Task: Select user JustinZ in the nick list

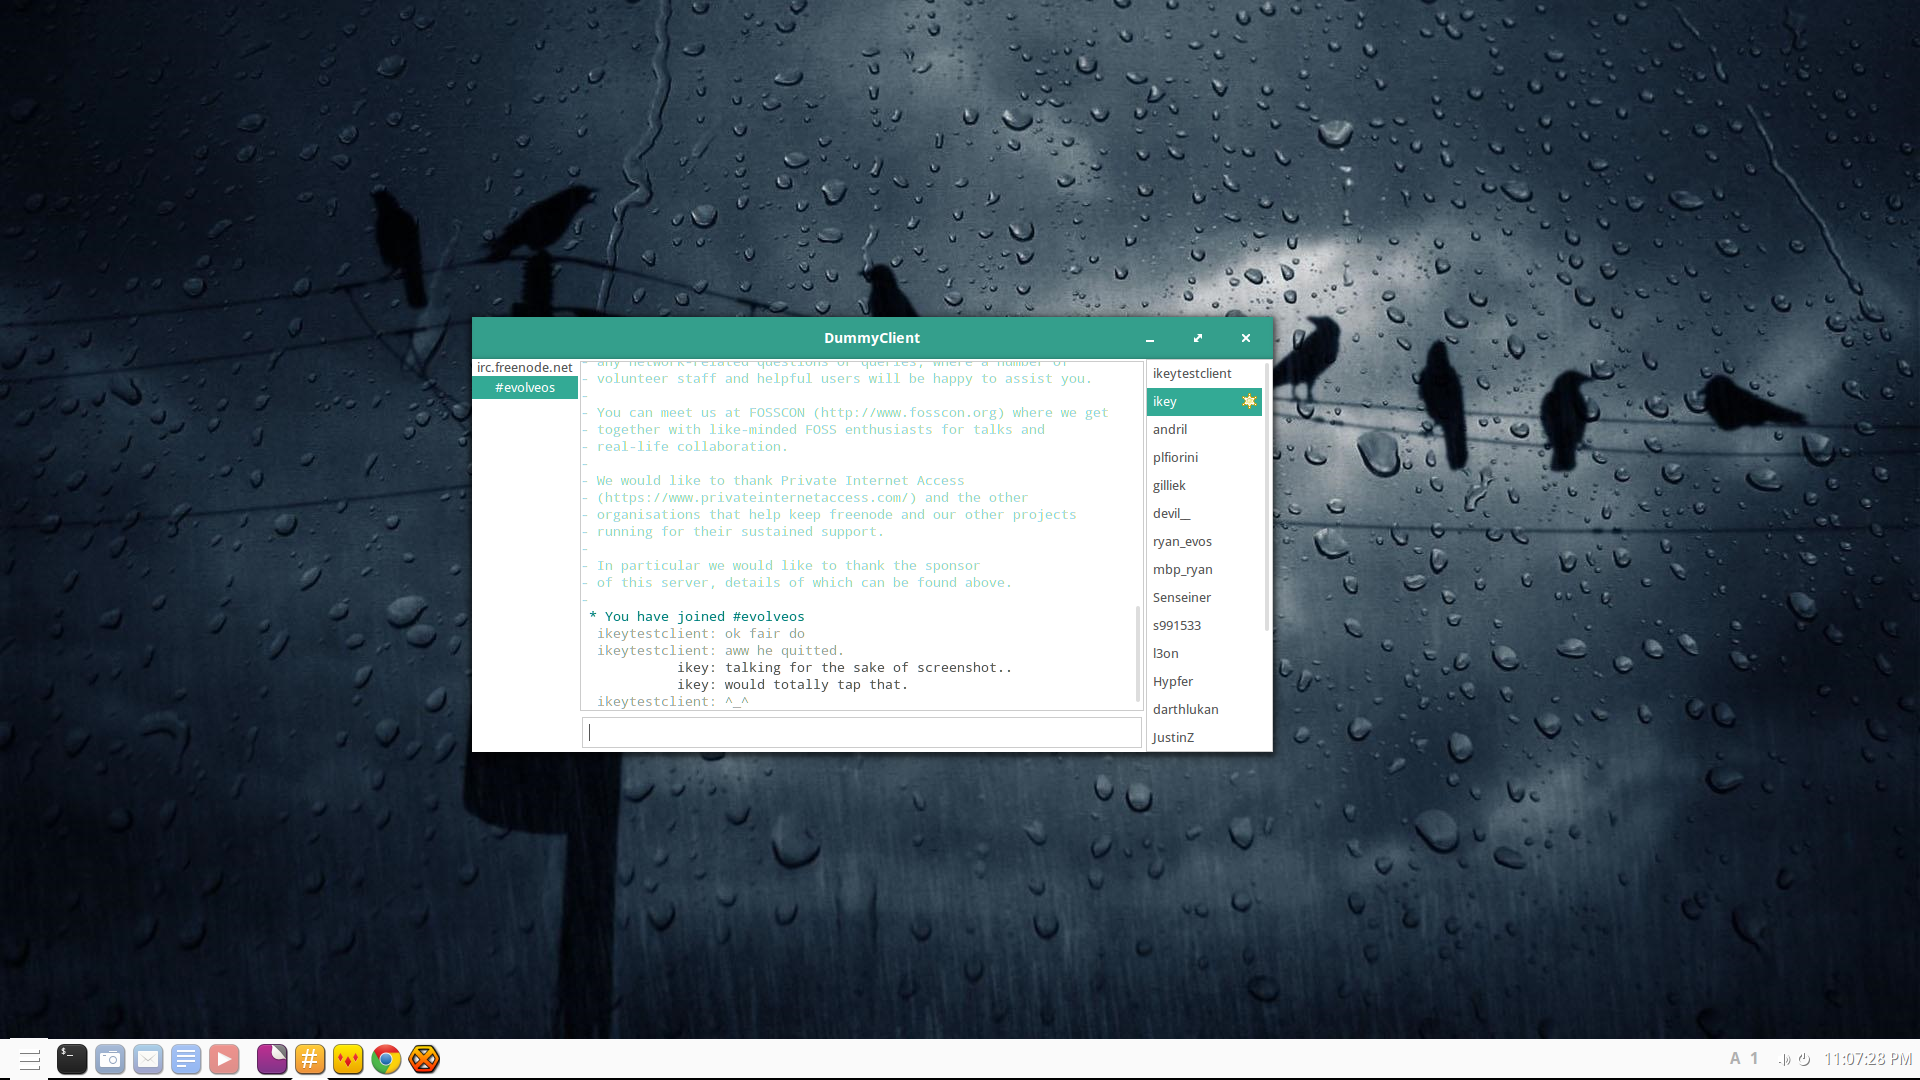Action: coord(1204,737)
